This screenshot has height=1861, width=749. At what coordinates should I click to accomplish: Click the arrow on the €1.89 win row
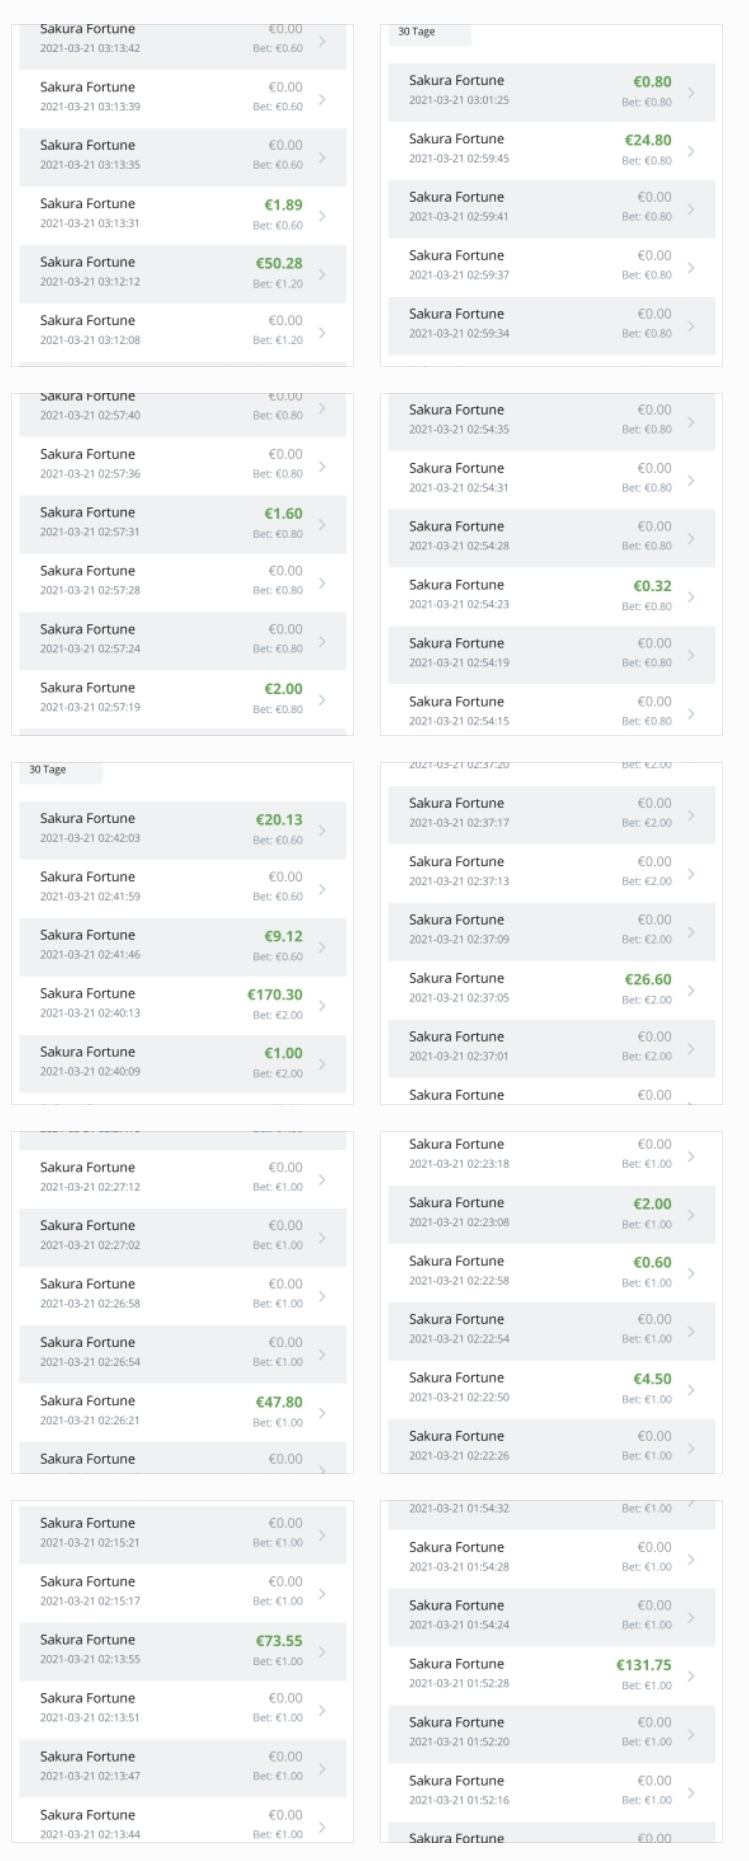pos(322,215)
